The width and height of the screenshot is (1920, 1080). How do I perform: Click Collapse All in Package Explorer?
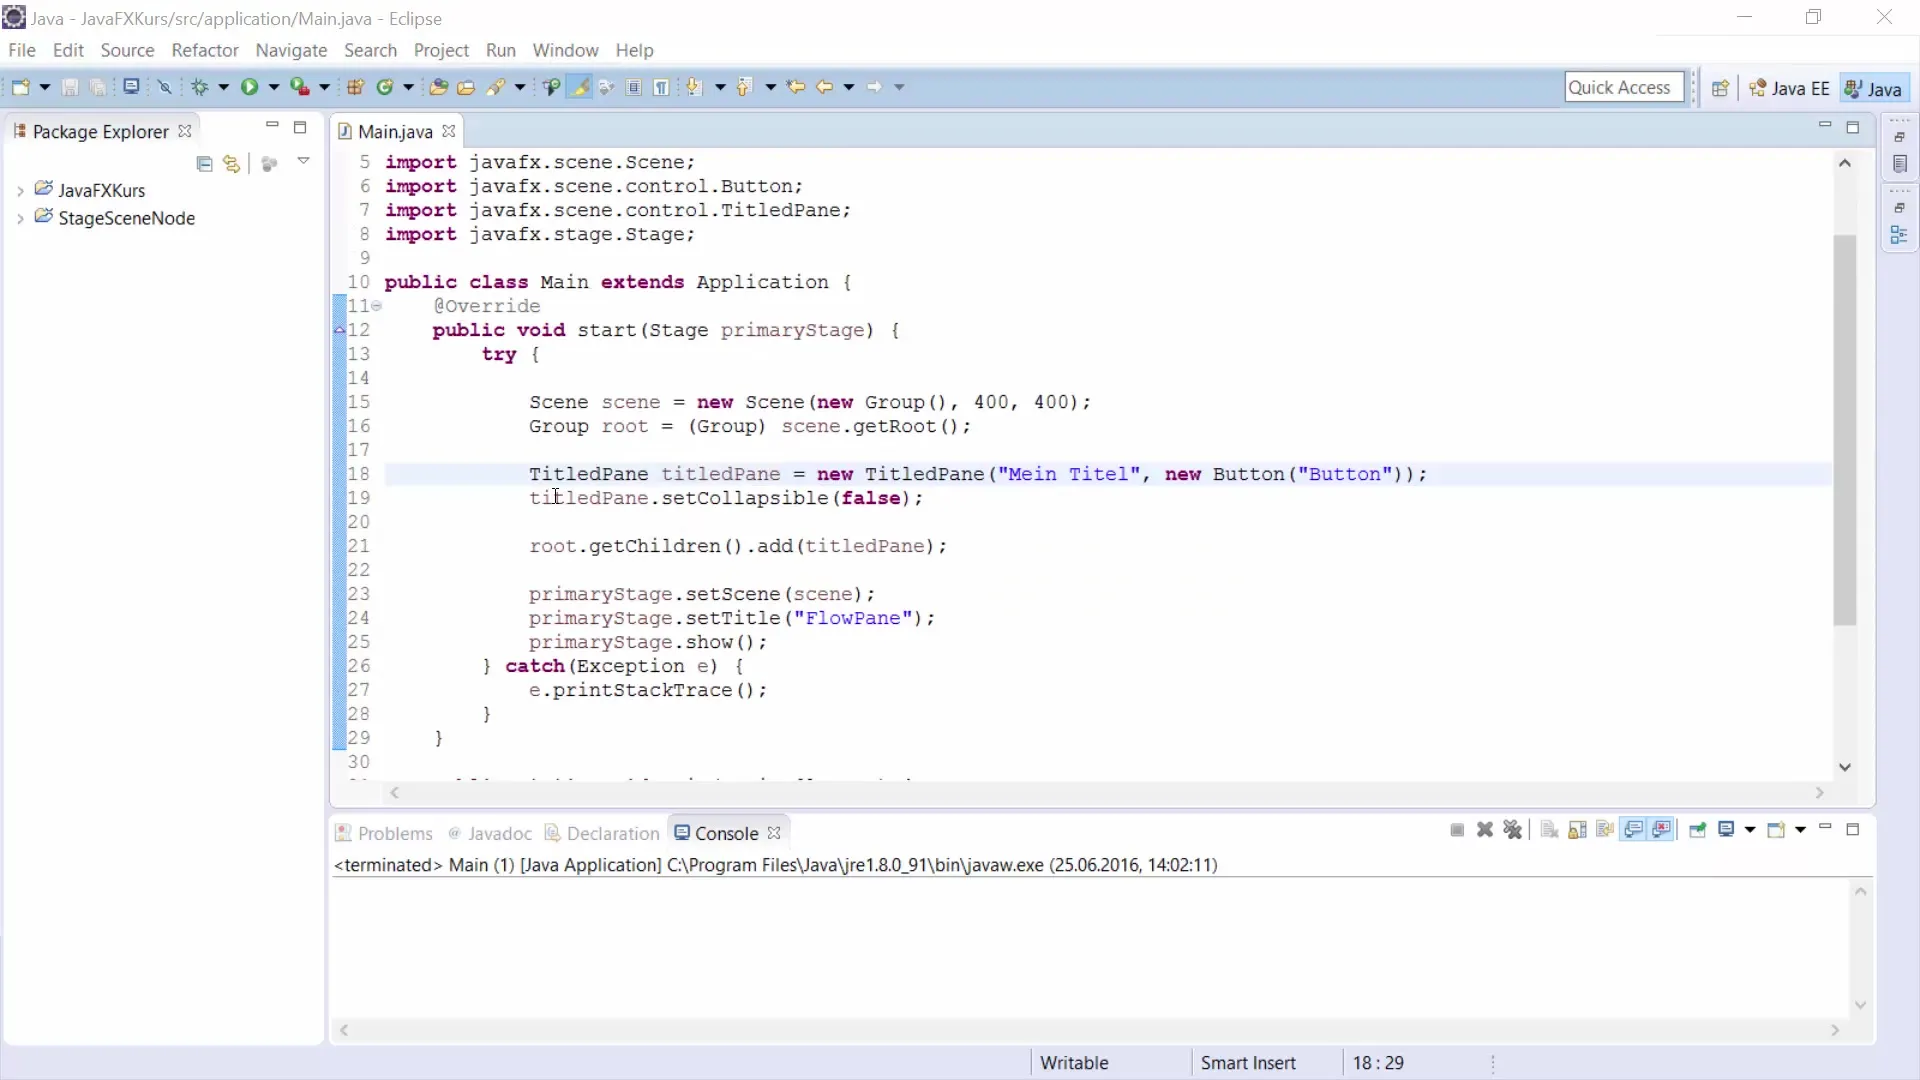(x=205, y=163)
